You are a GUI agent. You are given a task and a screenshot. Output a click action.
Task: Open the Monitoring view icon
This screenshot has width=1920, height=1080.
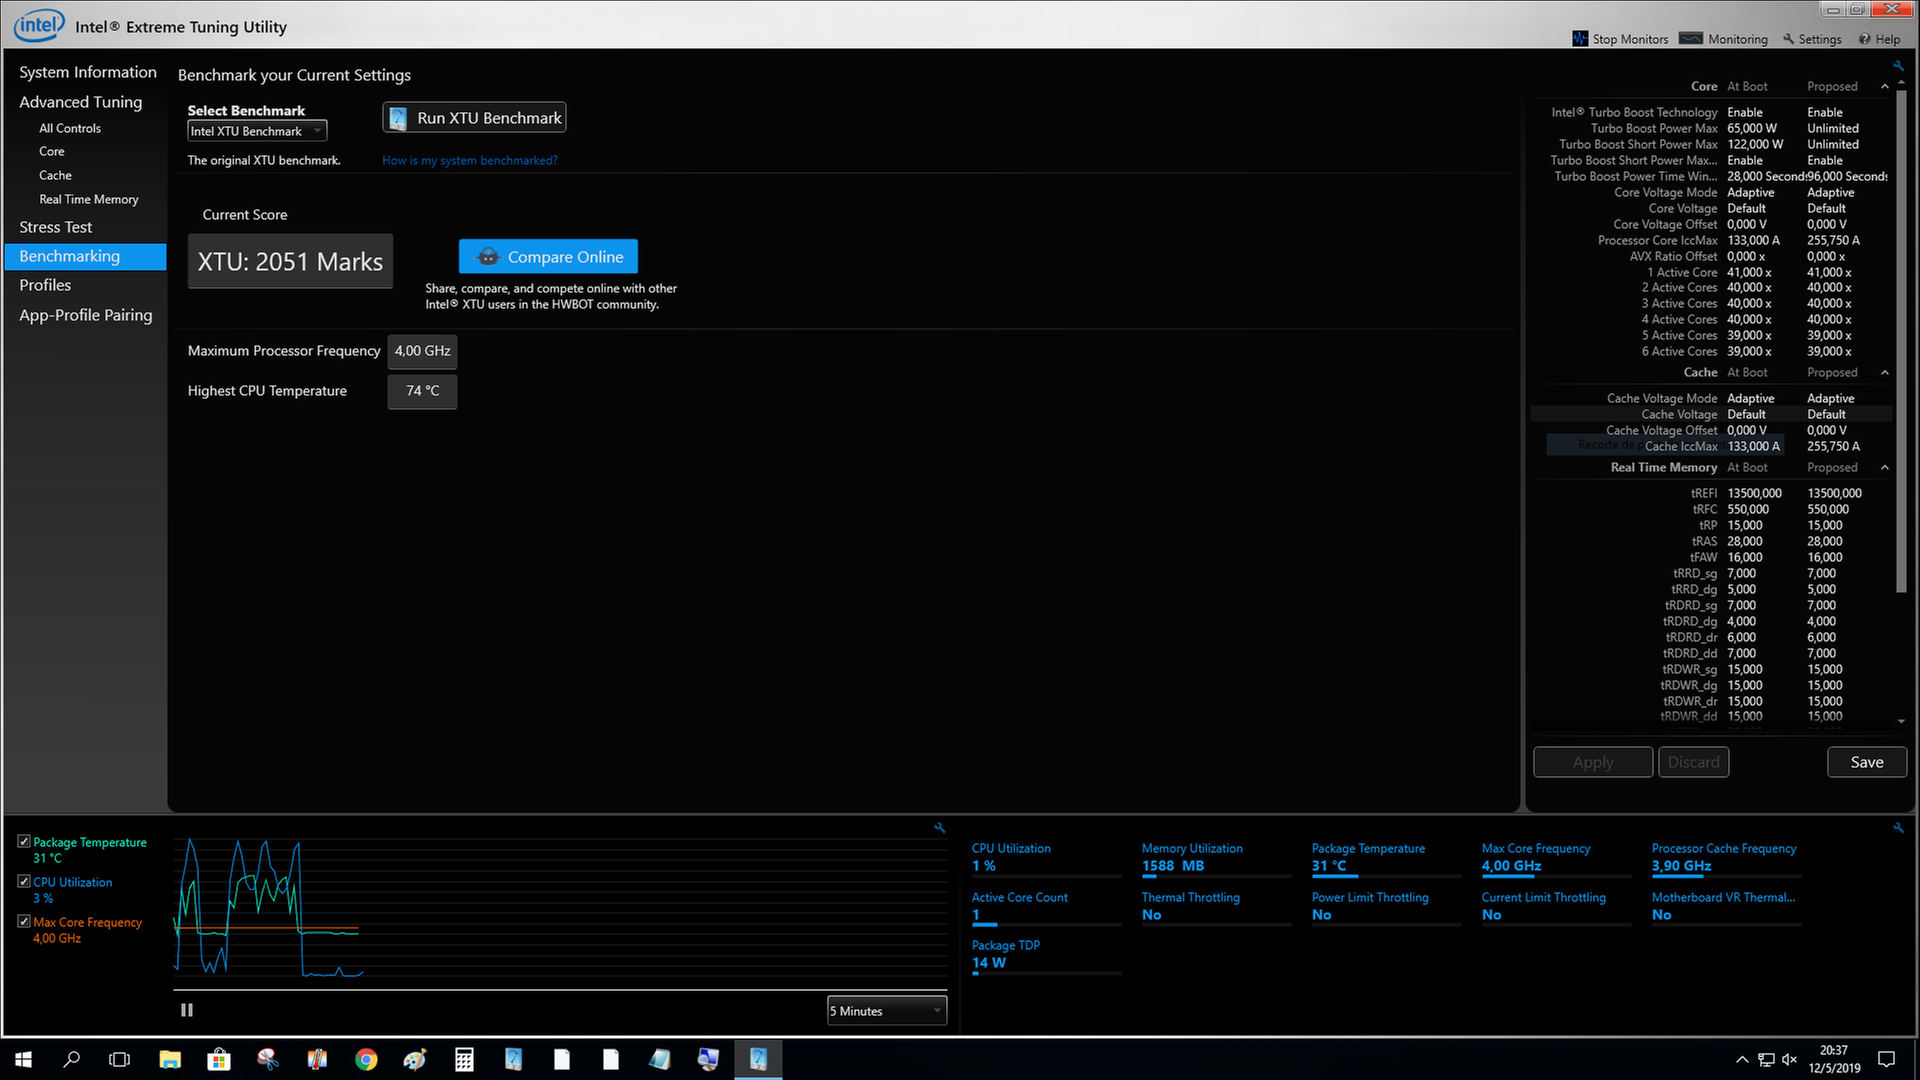click(1691, 39)
